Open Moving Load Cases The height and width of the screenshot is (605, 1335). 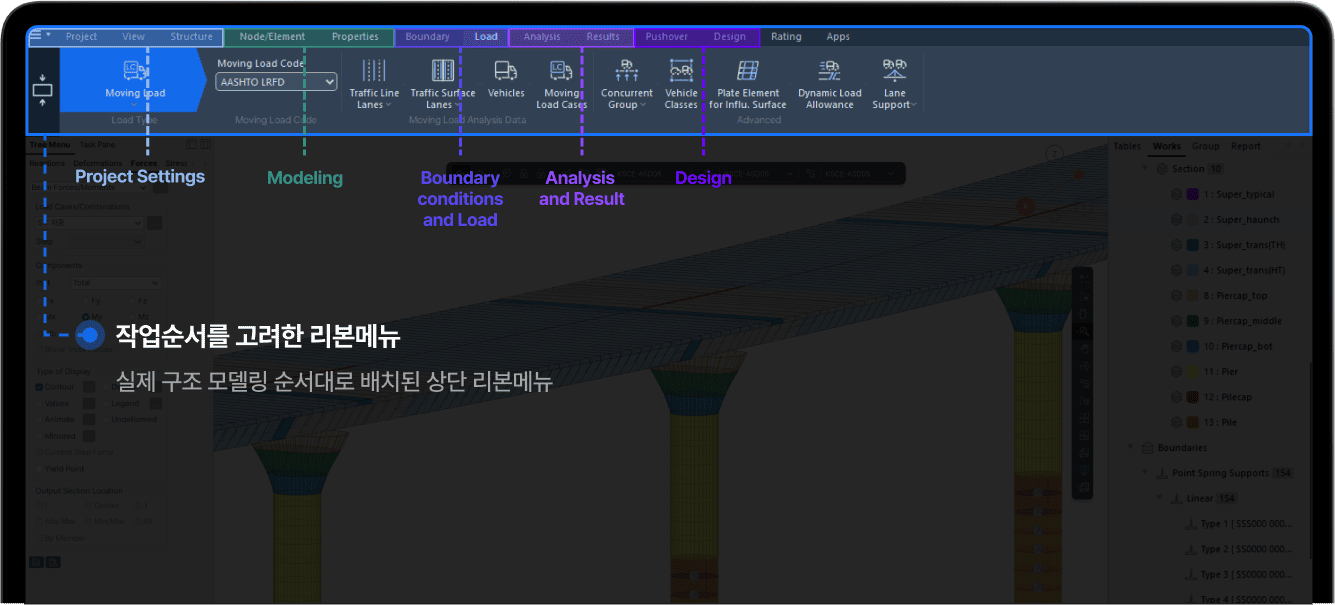point(561,84)
